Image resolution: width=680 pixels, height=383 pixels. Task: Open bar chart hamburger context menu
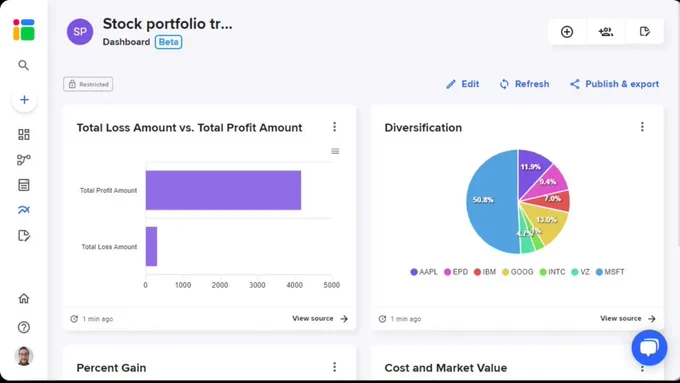[335, 151]
